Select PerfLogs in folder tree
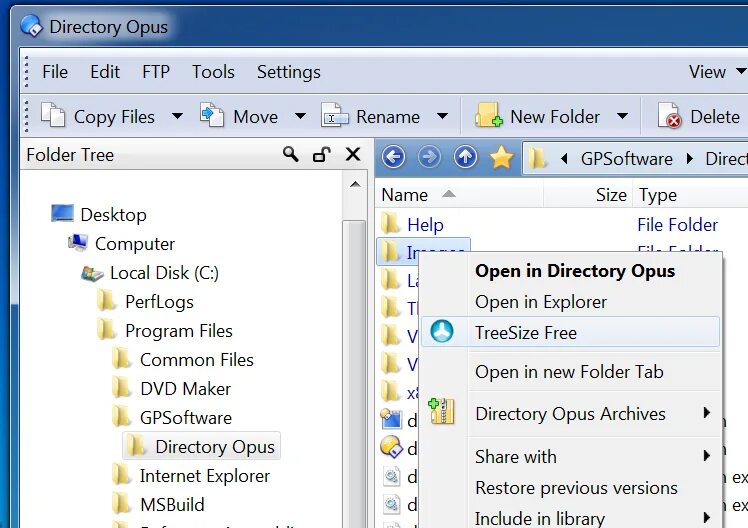This screenshot has height=528, width=748. tap(159, 301)
